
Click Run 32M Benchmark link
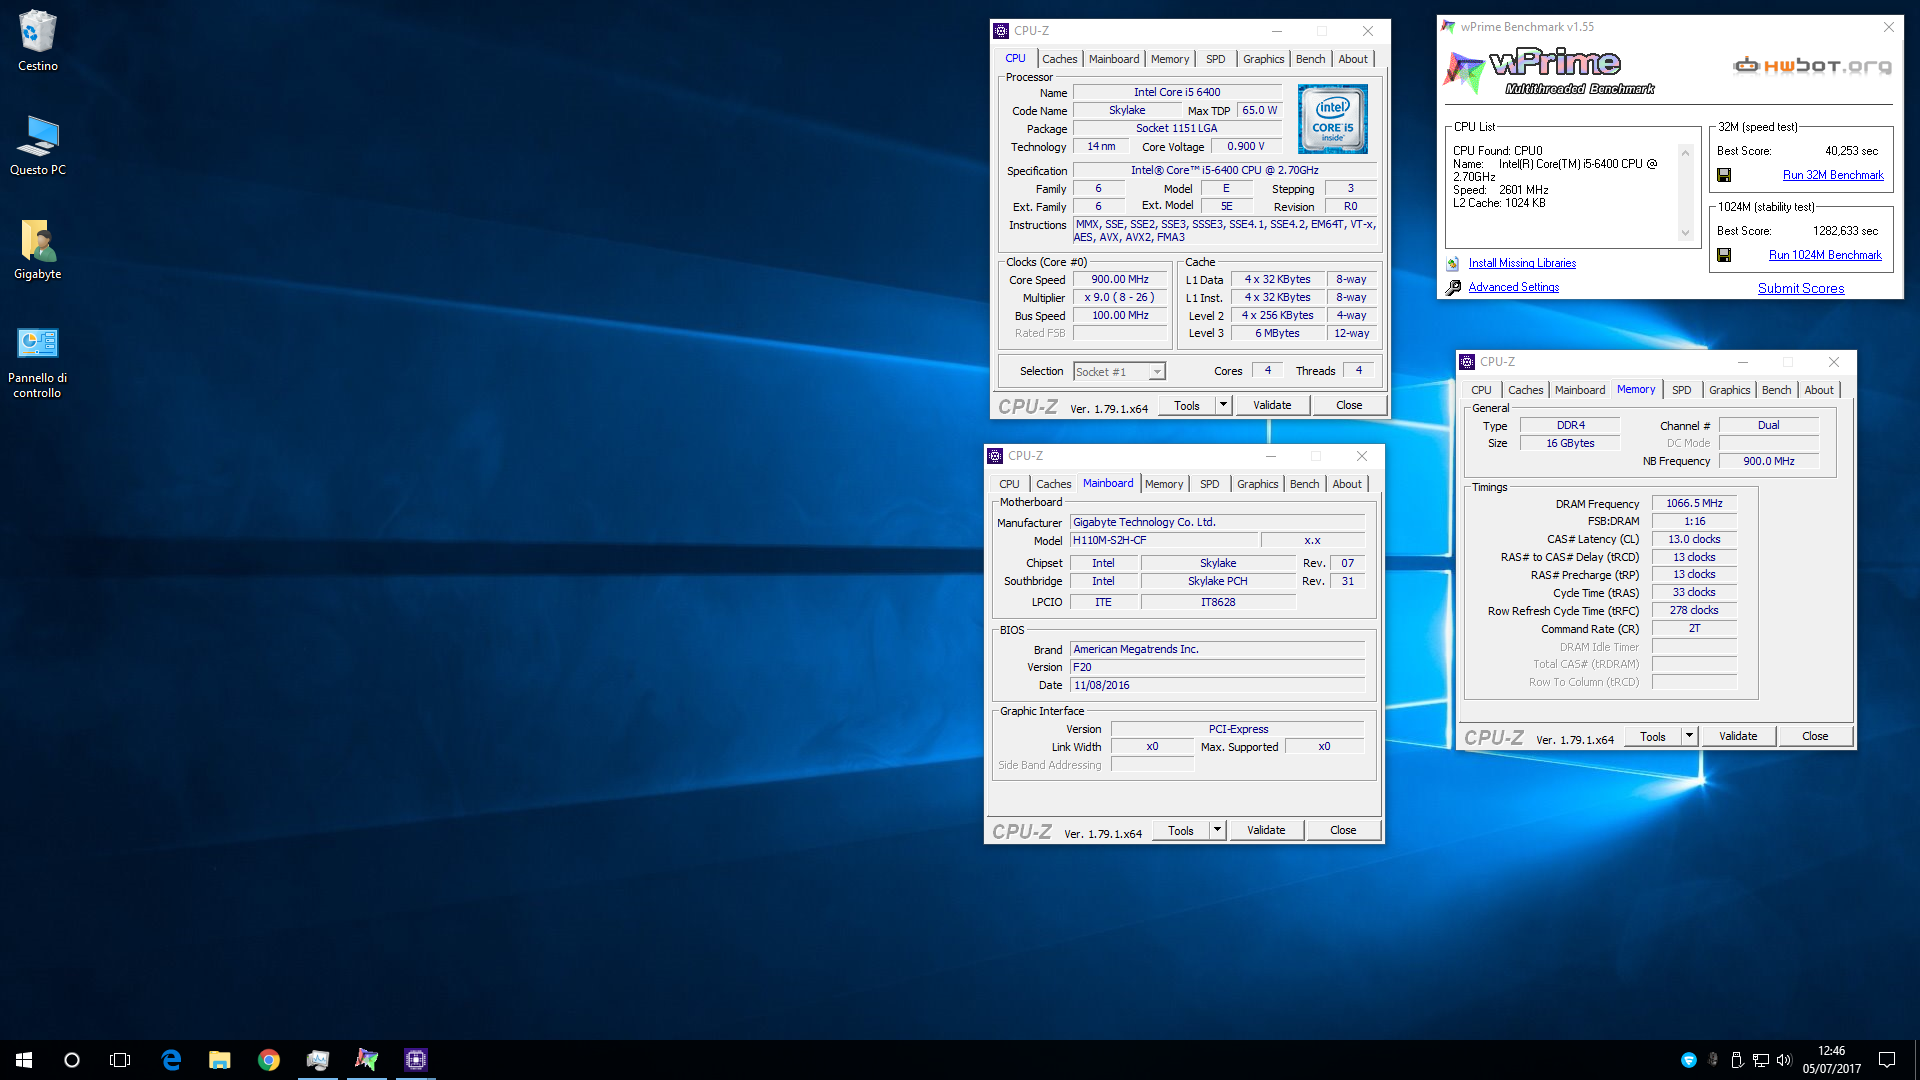point(1833,175)
